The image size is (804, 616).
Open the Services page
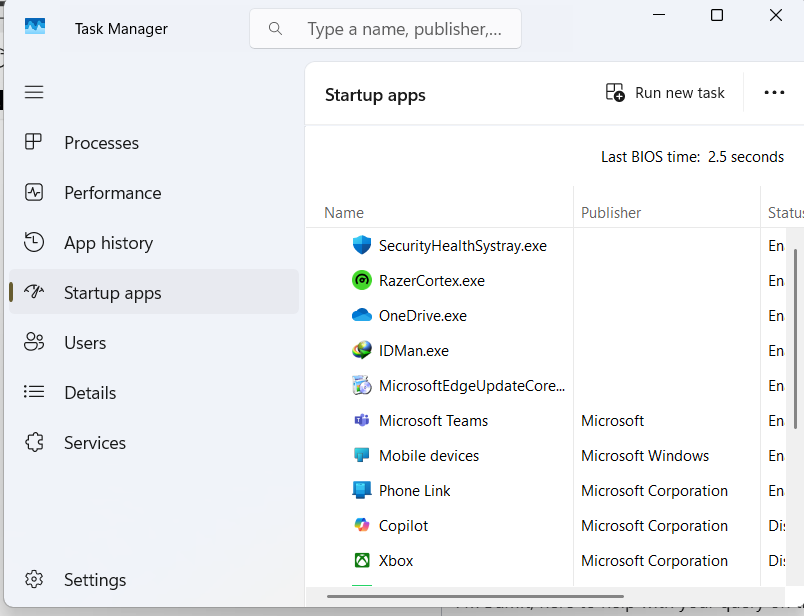pos(154,443)
